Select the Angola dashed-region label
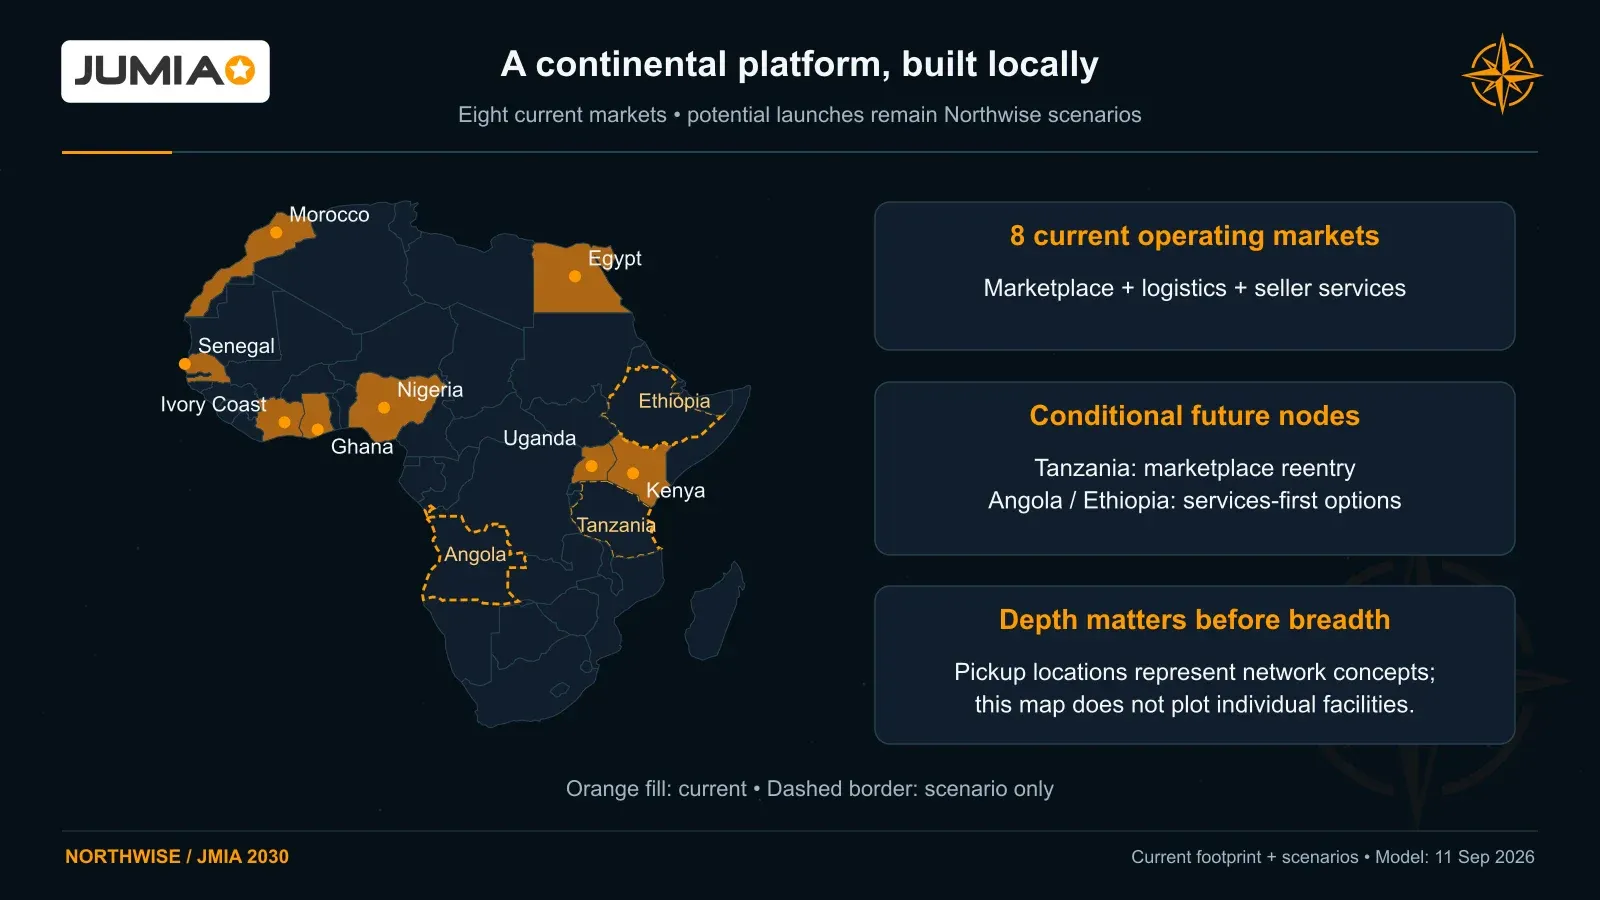 (x=475, y=555)
